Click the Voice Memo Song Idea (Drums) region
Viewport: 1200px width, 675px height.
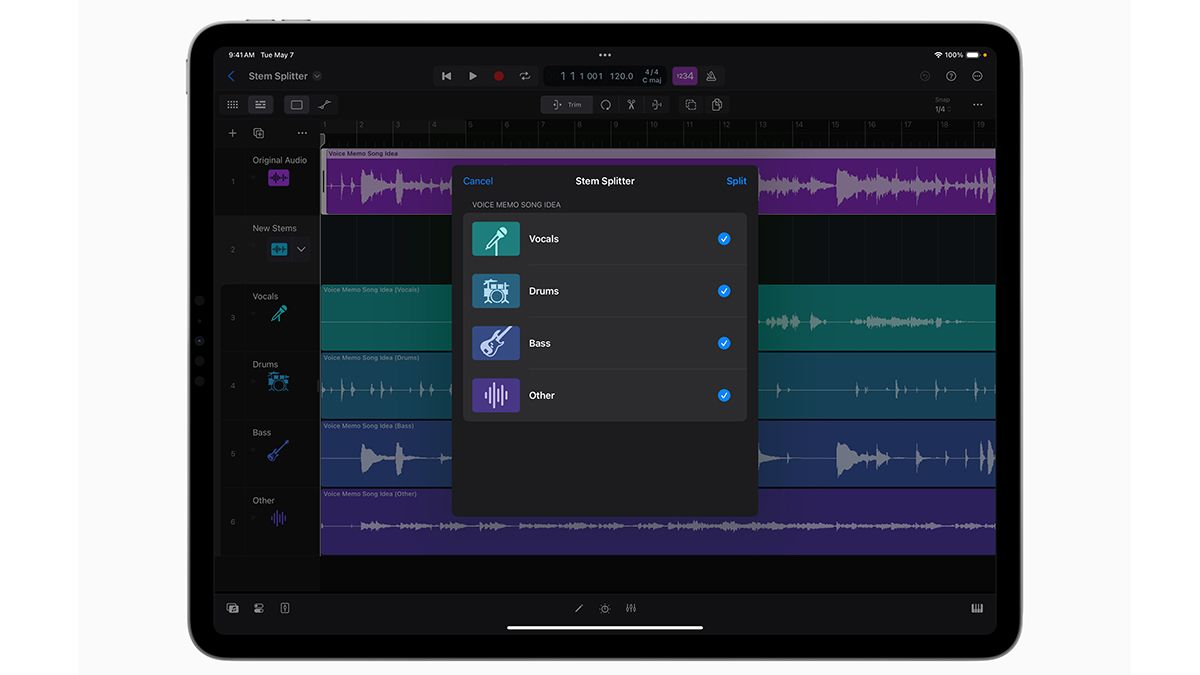(386, 386)
